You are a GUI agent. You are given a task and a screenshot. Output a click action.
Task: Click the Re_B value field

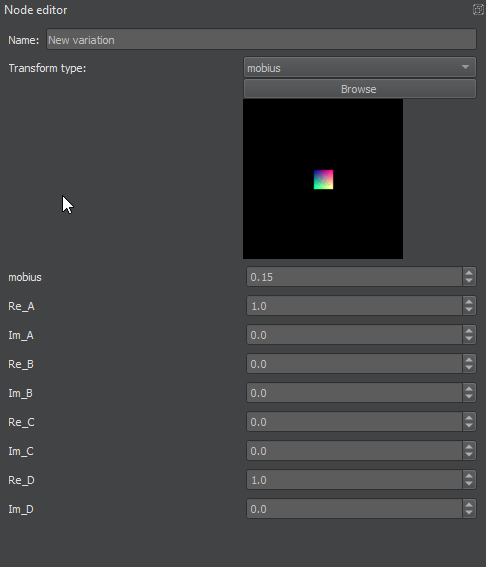click(x=354, y=364)
